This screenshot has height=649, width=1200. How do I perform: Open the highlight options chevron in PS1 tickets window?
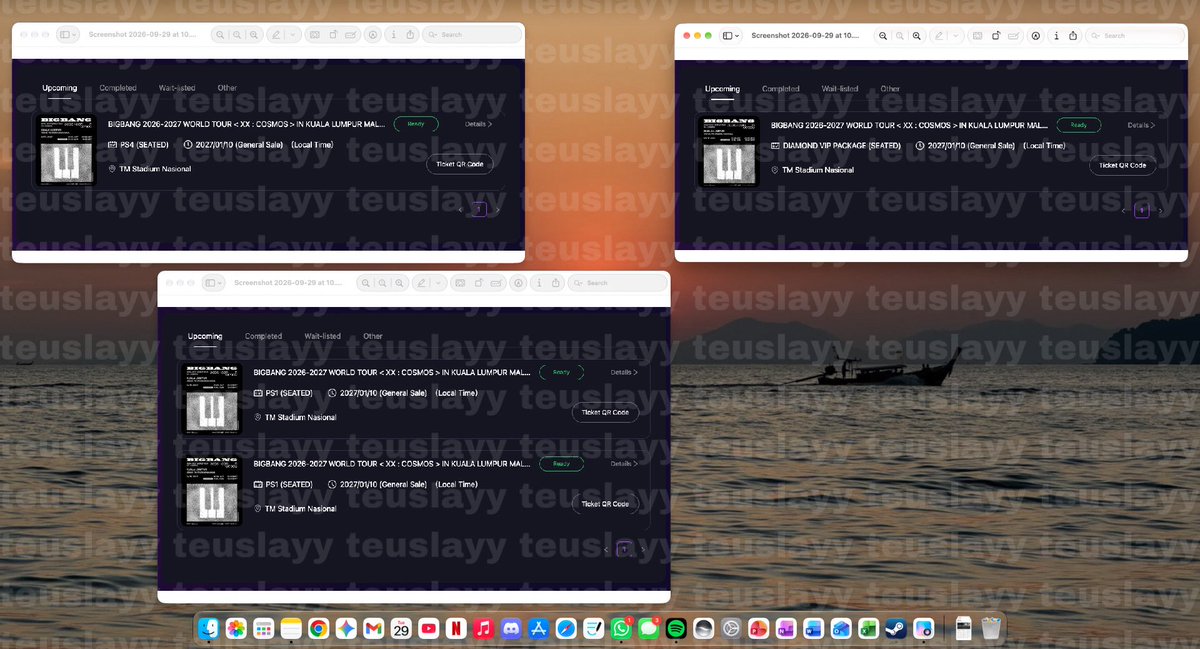click(x=438, y=283)
